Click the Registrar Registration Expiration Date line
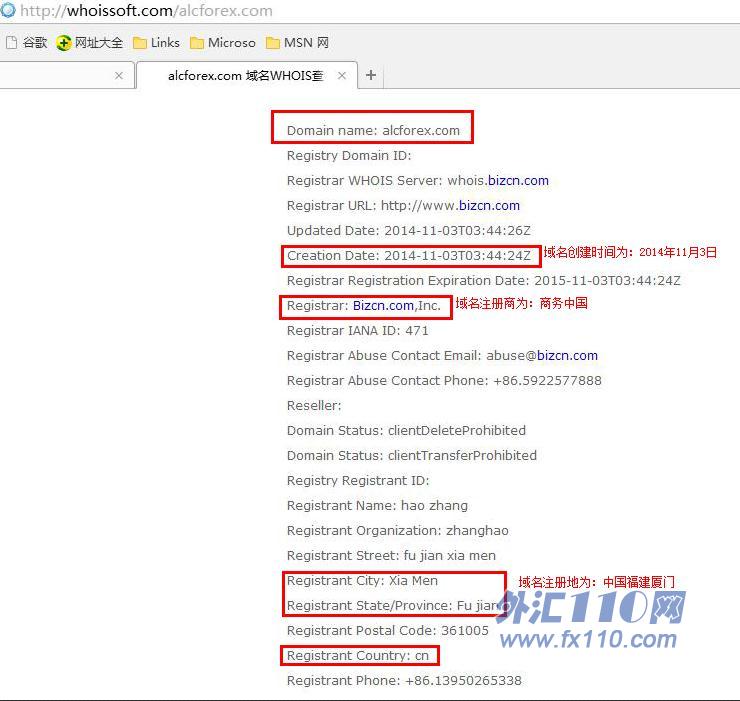 pyautogui.click(x=484, y=281)
